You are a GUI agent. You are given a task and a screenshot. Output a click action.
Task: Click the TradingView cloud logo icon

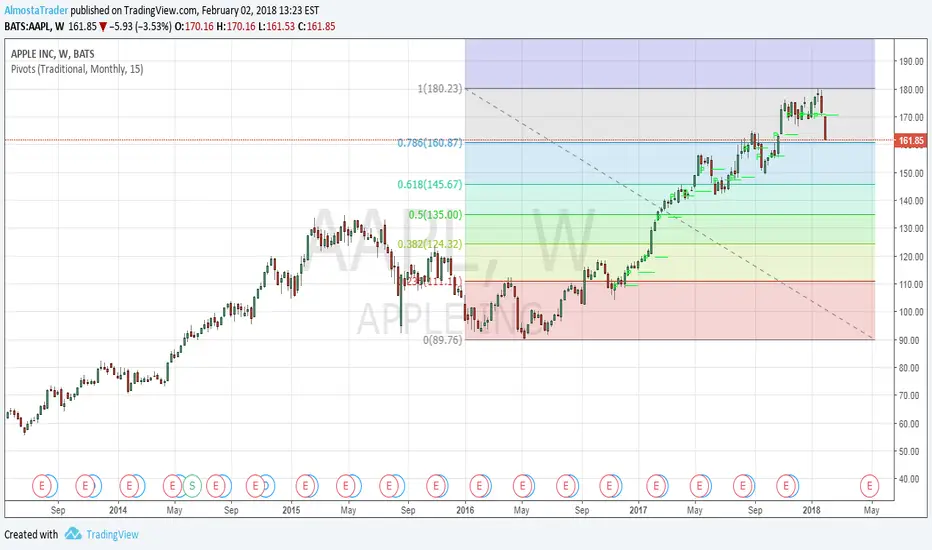(x=73, y=533)
